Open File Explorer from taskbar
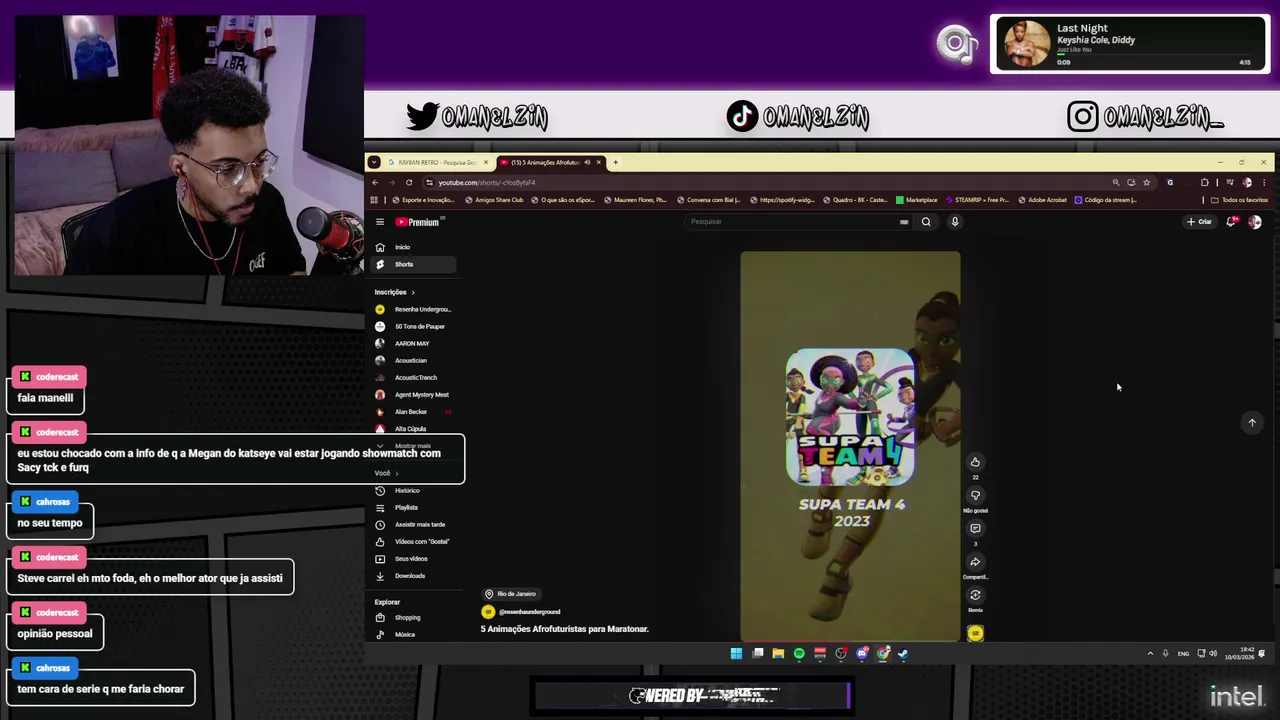This screenshot has width=1280, height=720. tap(778, 654)
